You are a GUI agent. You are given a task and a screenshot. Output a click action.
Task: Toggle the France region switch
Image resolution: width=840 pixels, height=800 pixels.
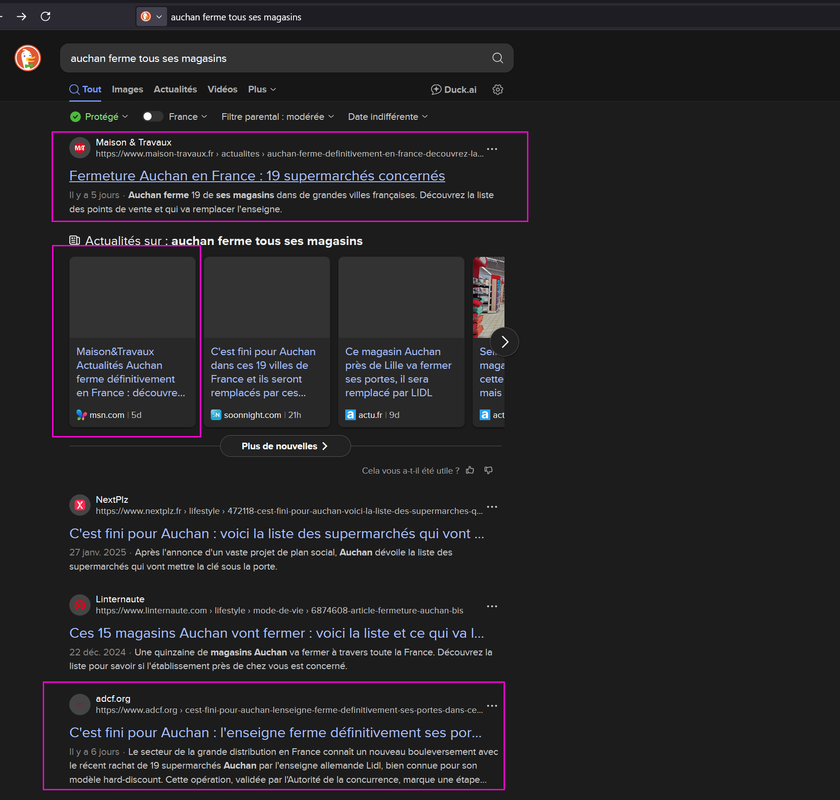(152, 116)
